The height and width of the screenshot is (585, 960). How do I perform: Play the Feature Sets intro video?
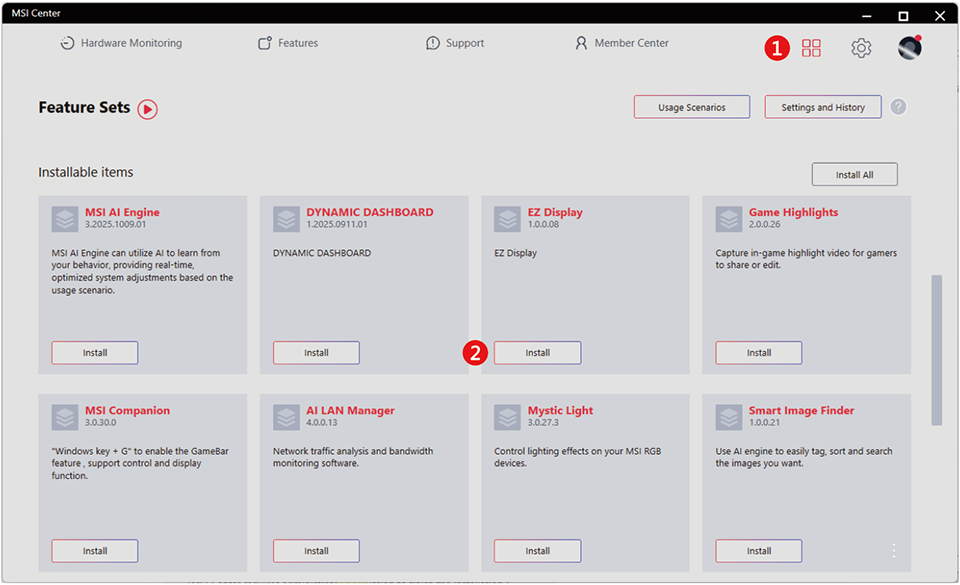click(x=148, y=109)
